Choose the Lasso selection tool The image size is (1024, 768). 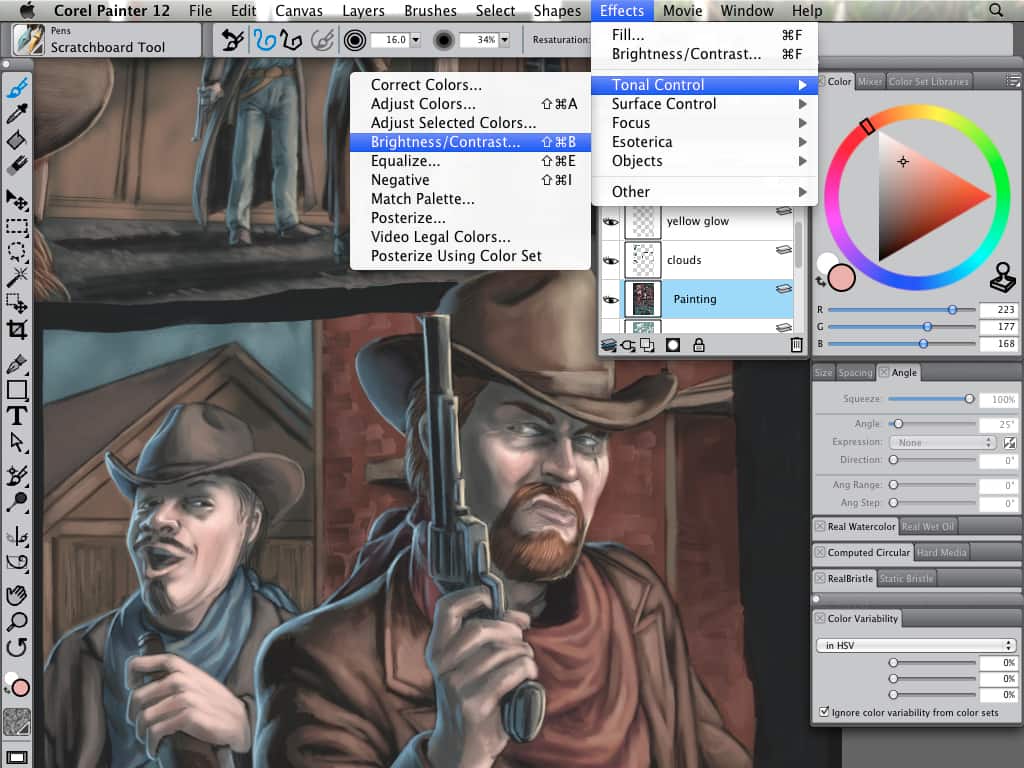point(17,252)
